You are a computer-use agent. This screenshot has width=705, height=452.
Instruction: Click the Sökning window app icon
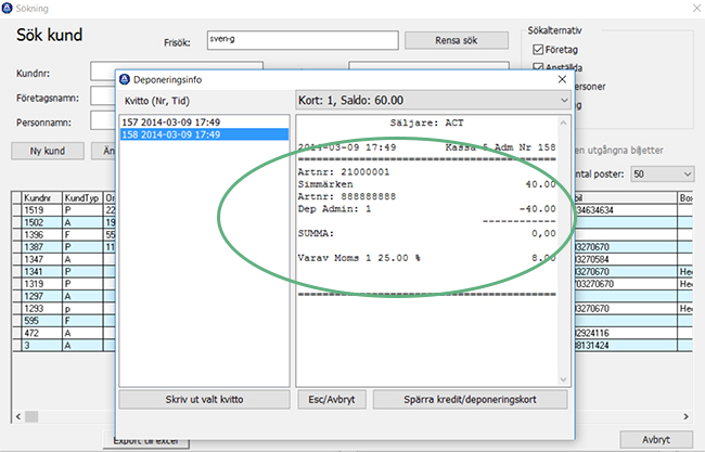point(7,8)
